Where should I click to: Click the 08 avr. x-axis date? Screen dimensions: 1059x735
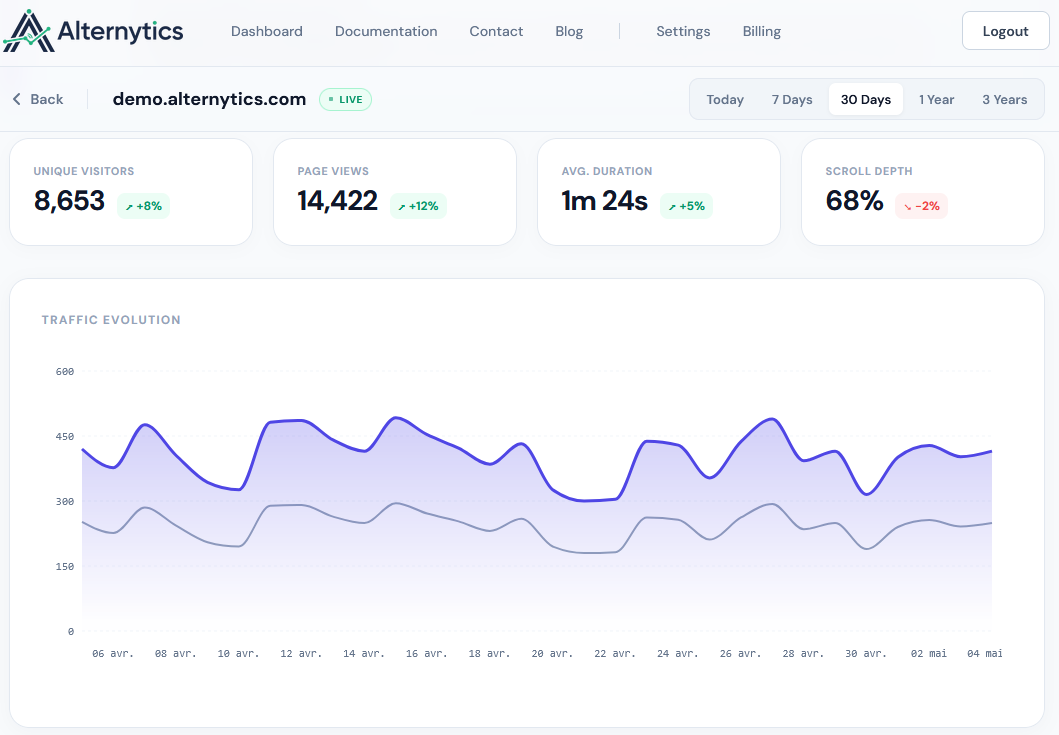click(x=176, y=653)
